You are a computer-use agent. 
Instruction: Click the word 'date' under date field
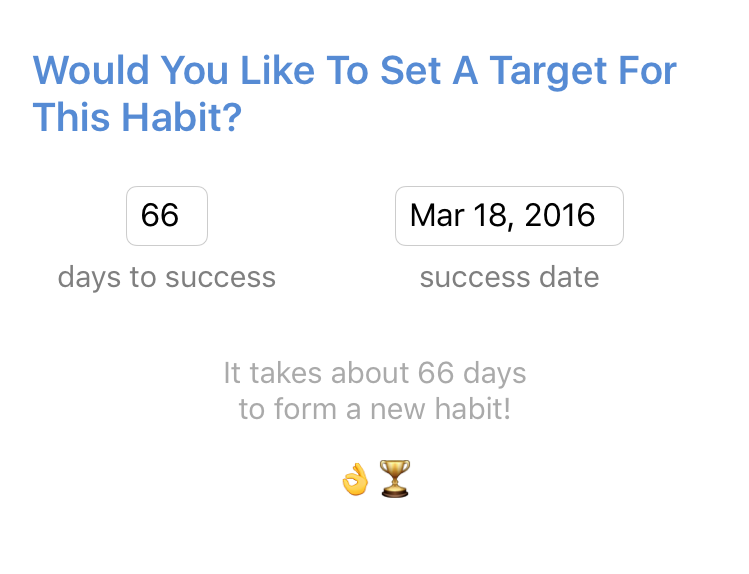pyautogui.click(x=569, y=277)
